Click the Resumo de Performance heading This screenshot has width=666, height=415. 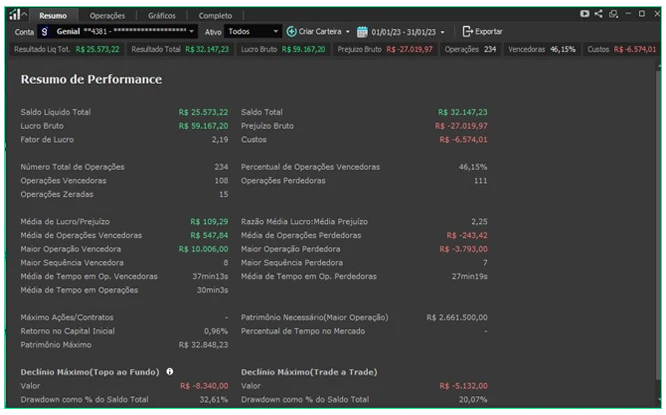coord(91,79)
